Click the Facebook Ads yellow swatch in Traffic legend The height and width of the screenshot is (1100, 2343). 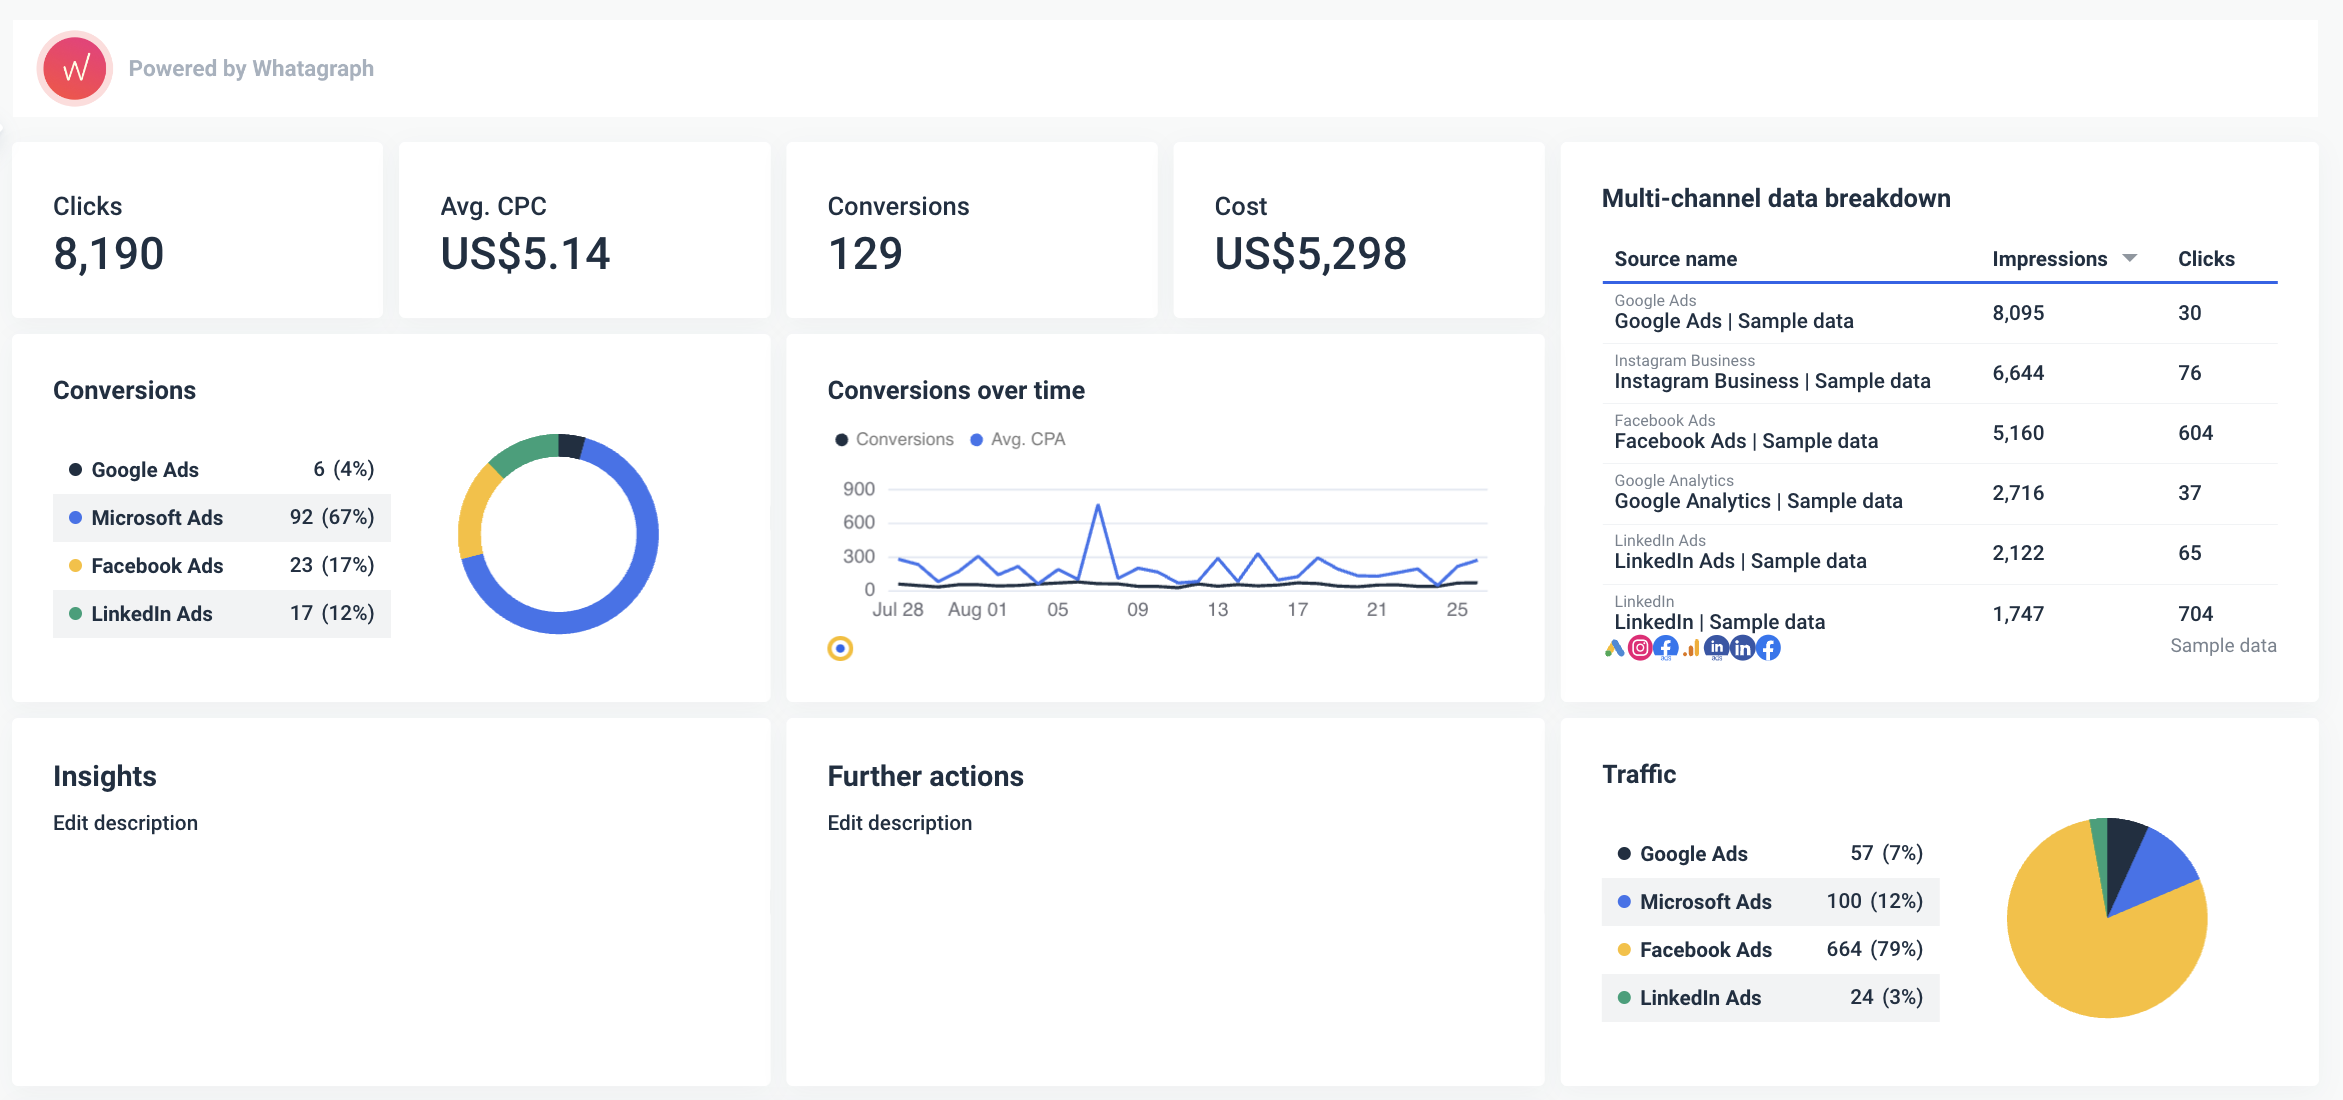1624,950
